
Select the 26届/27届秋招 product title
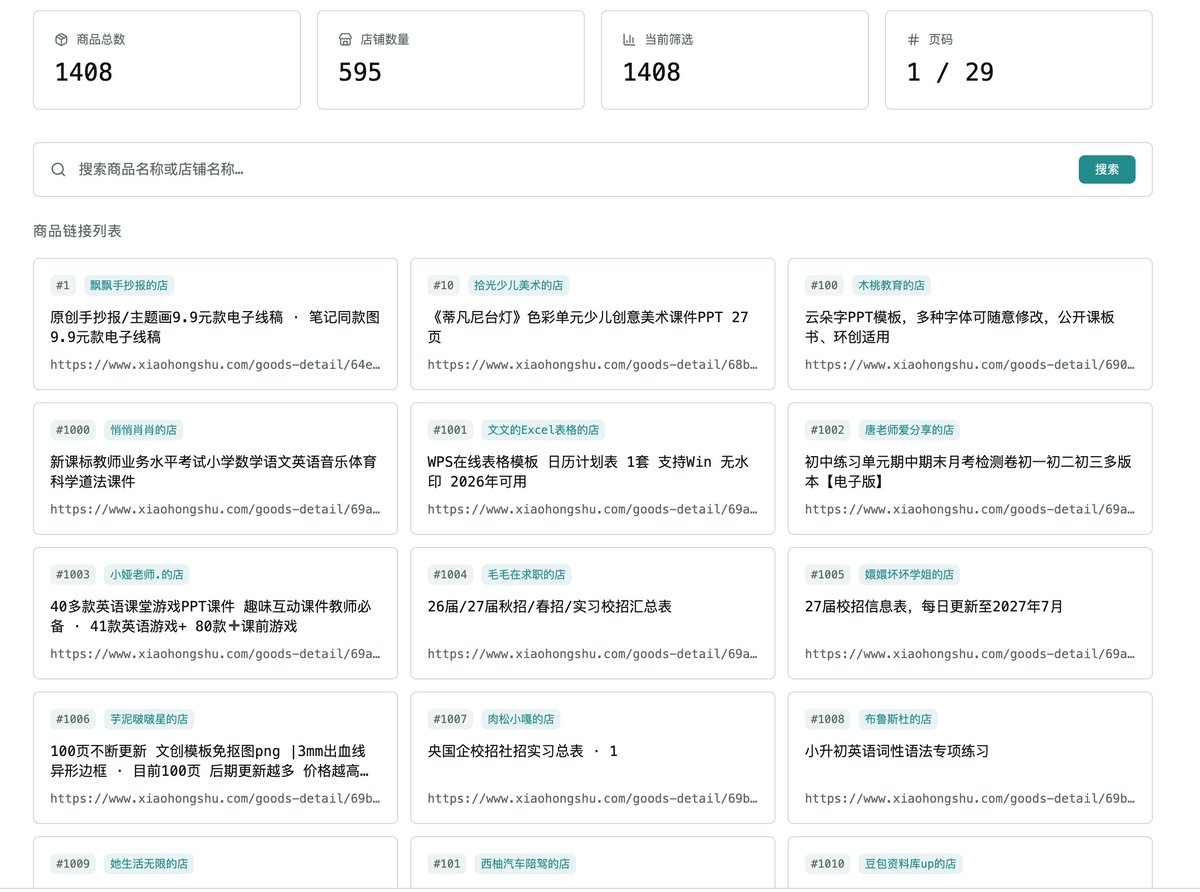(x=549, y=607)
